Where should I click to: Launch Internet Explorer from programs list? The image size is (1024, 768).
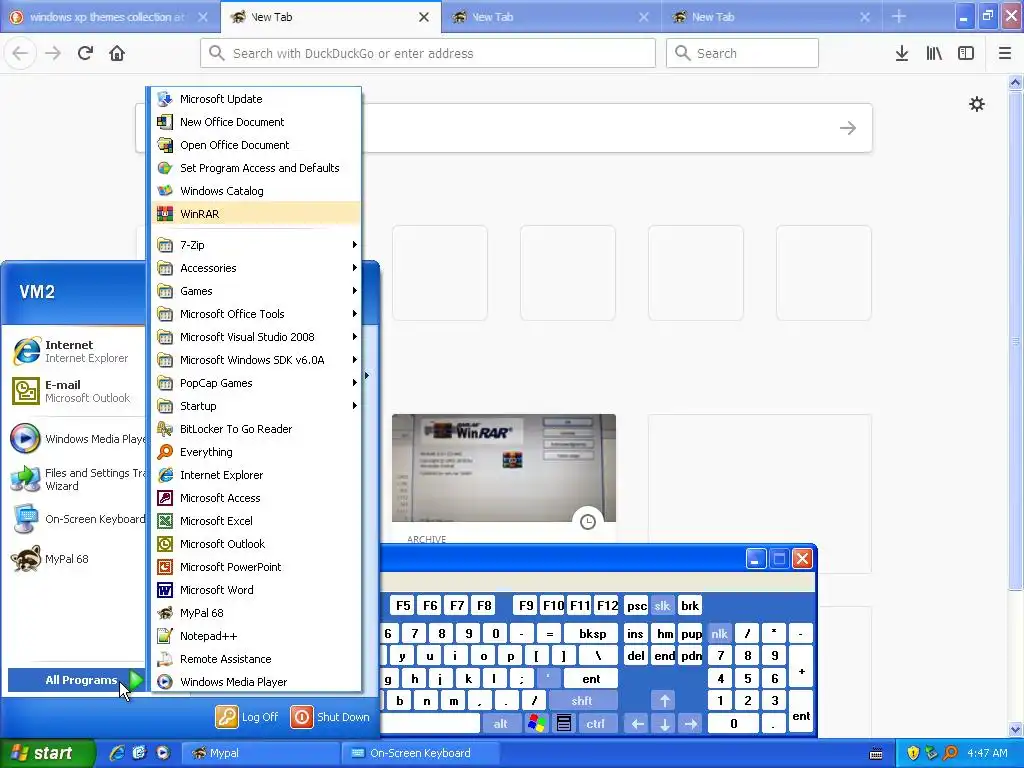point(256,475)
